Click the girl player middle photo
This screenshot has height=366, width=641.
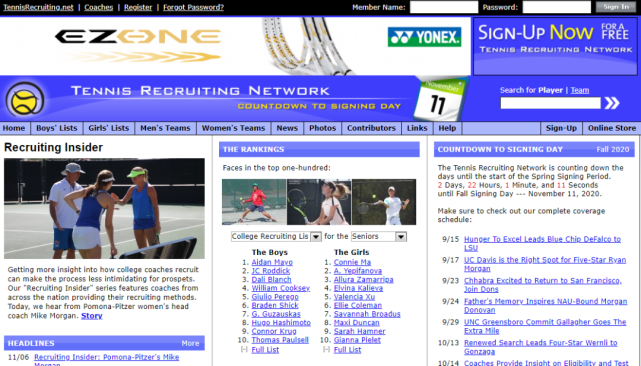click(x=319, y=202)
